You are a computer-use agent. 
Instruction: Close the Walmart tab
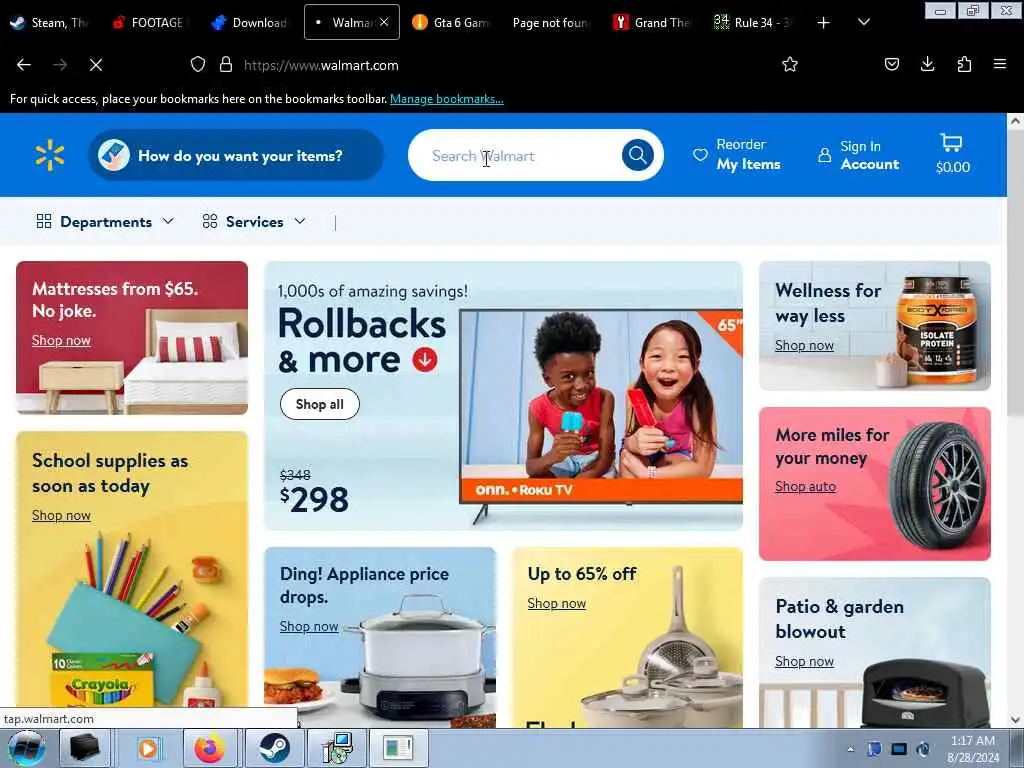coord(384,22)
